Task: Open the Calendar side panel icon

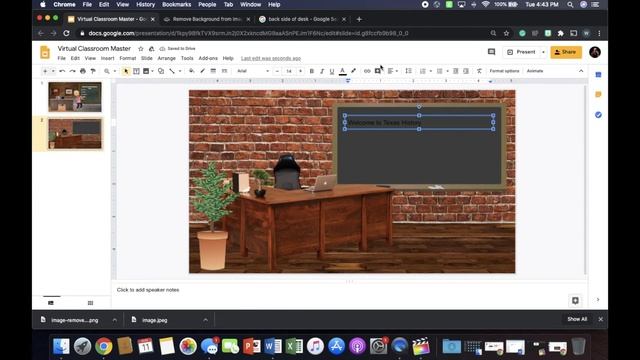Action: pos(598,75)
